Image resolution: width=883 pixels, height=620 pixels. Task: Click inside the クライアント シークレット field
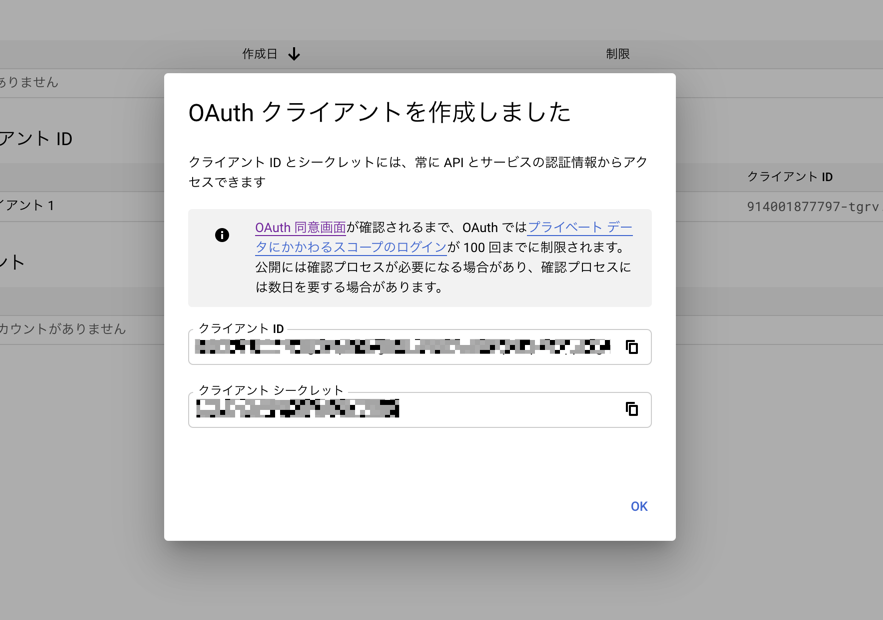400,409
